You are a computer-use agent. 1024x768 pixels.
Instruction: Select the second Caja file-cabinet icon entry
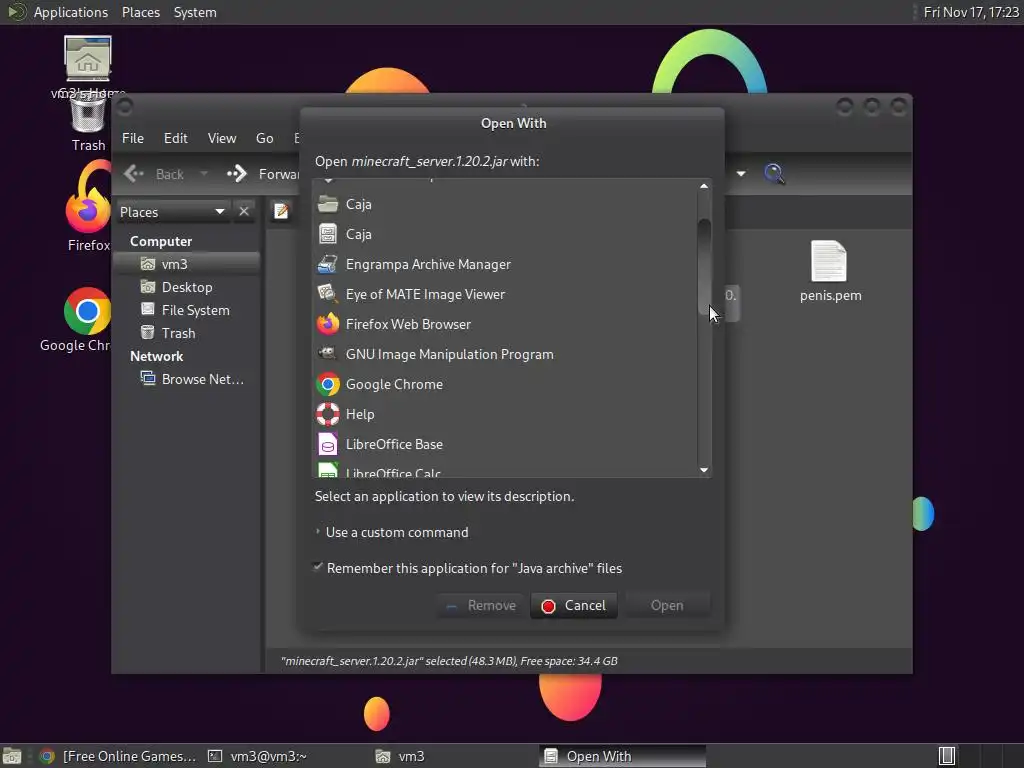(x=328, y=234)
